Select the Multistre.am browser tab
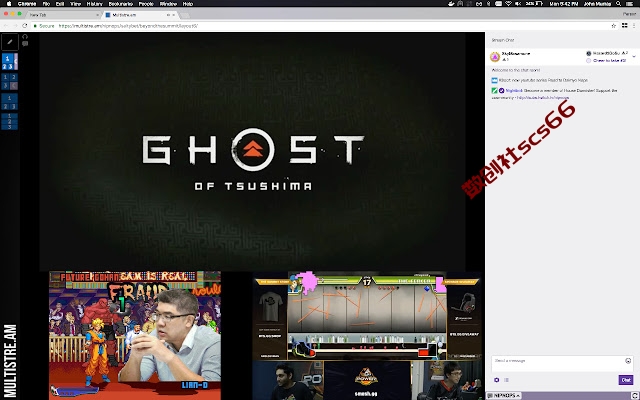Viewport: 640px width, 400px height. point(140,15)
